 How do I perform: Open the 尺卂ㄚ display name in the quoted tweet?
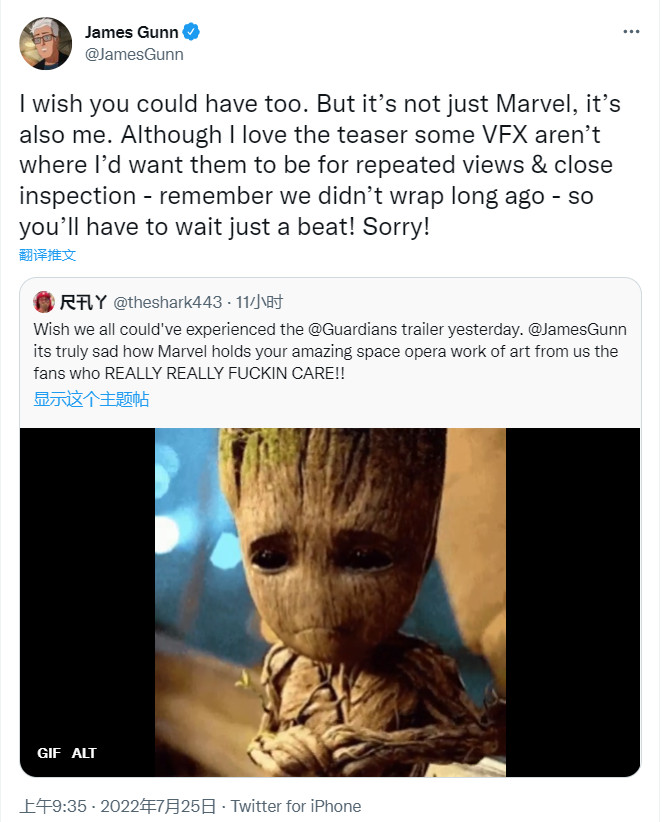pos(82,302)
